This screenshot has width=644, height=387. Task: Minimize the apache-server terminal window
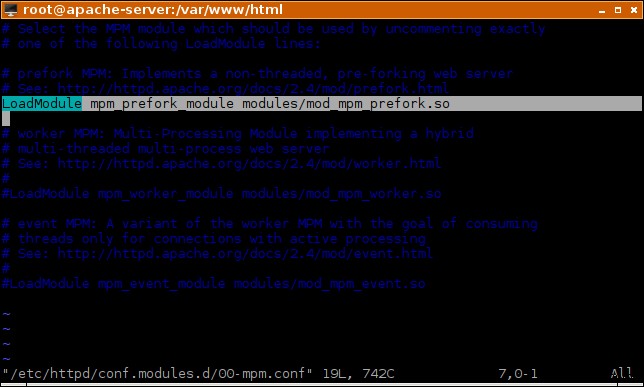(602, 10)
